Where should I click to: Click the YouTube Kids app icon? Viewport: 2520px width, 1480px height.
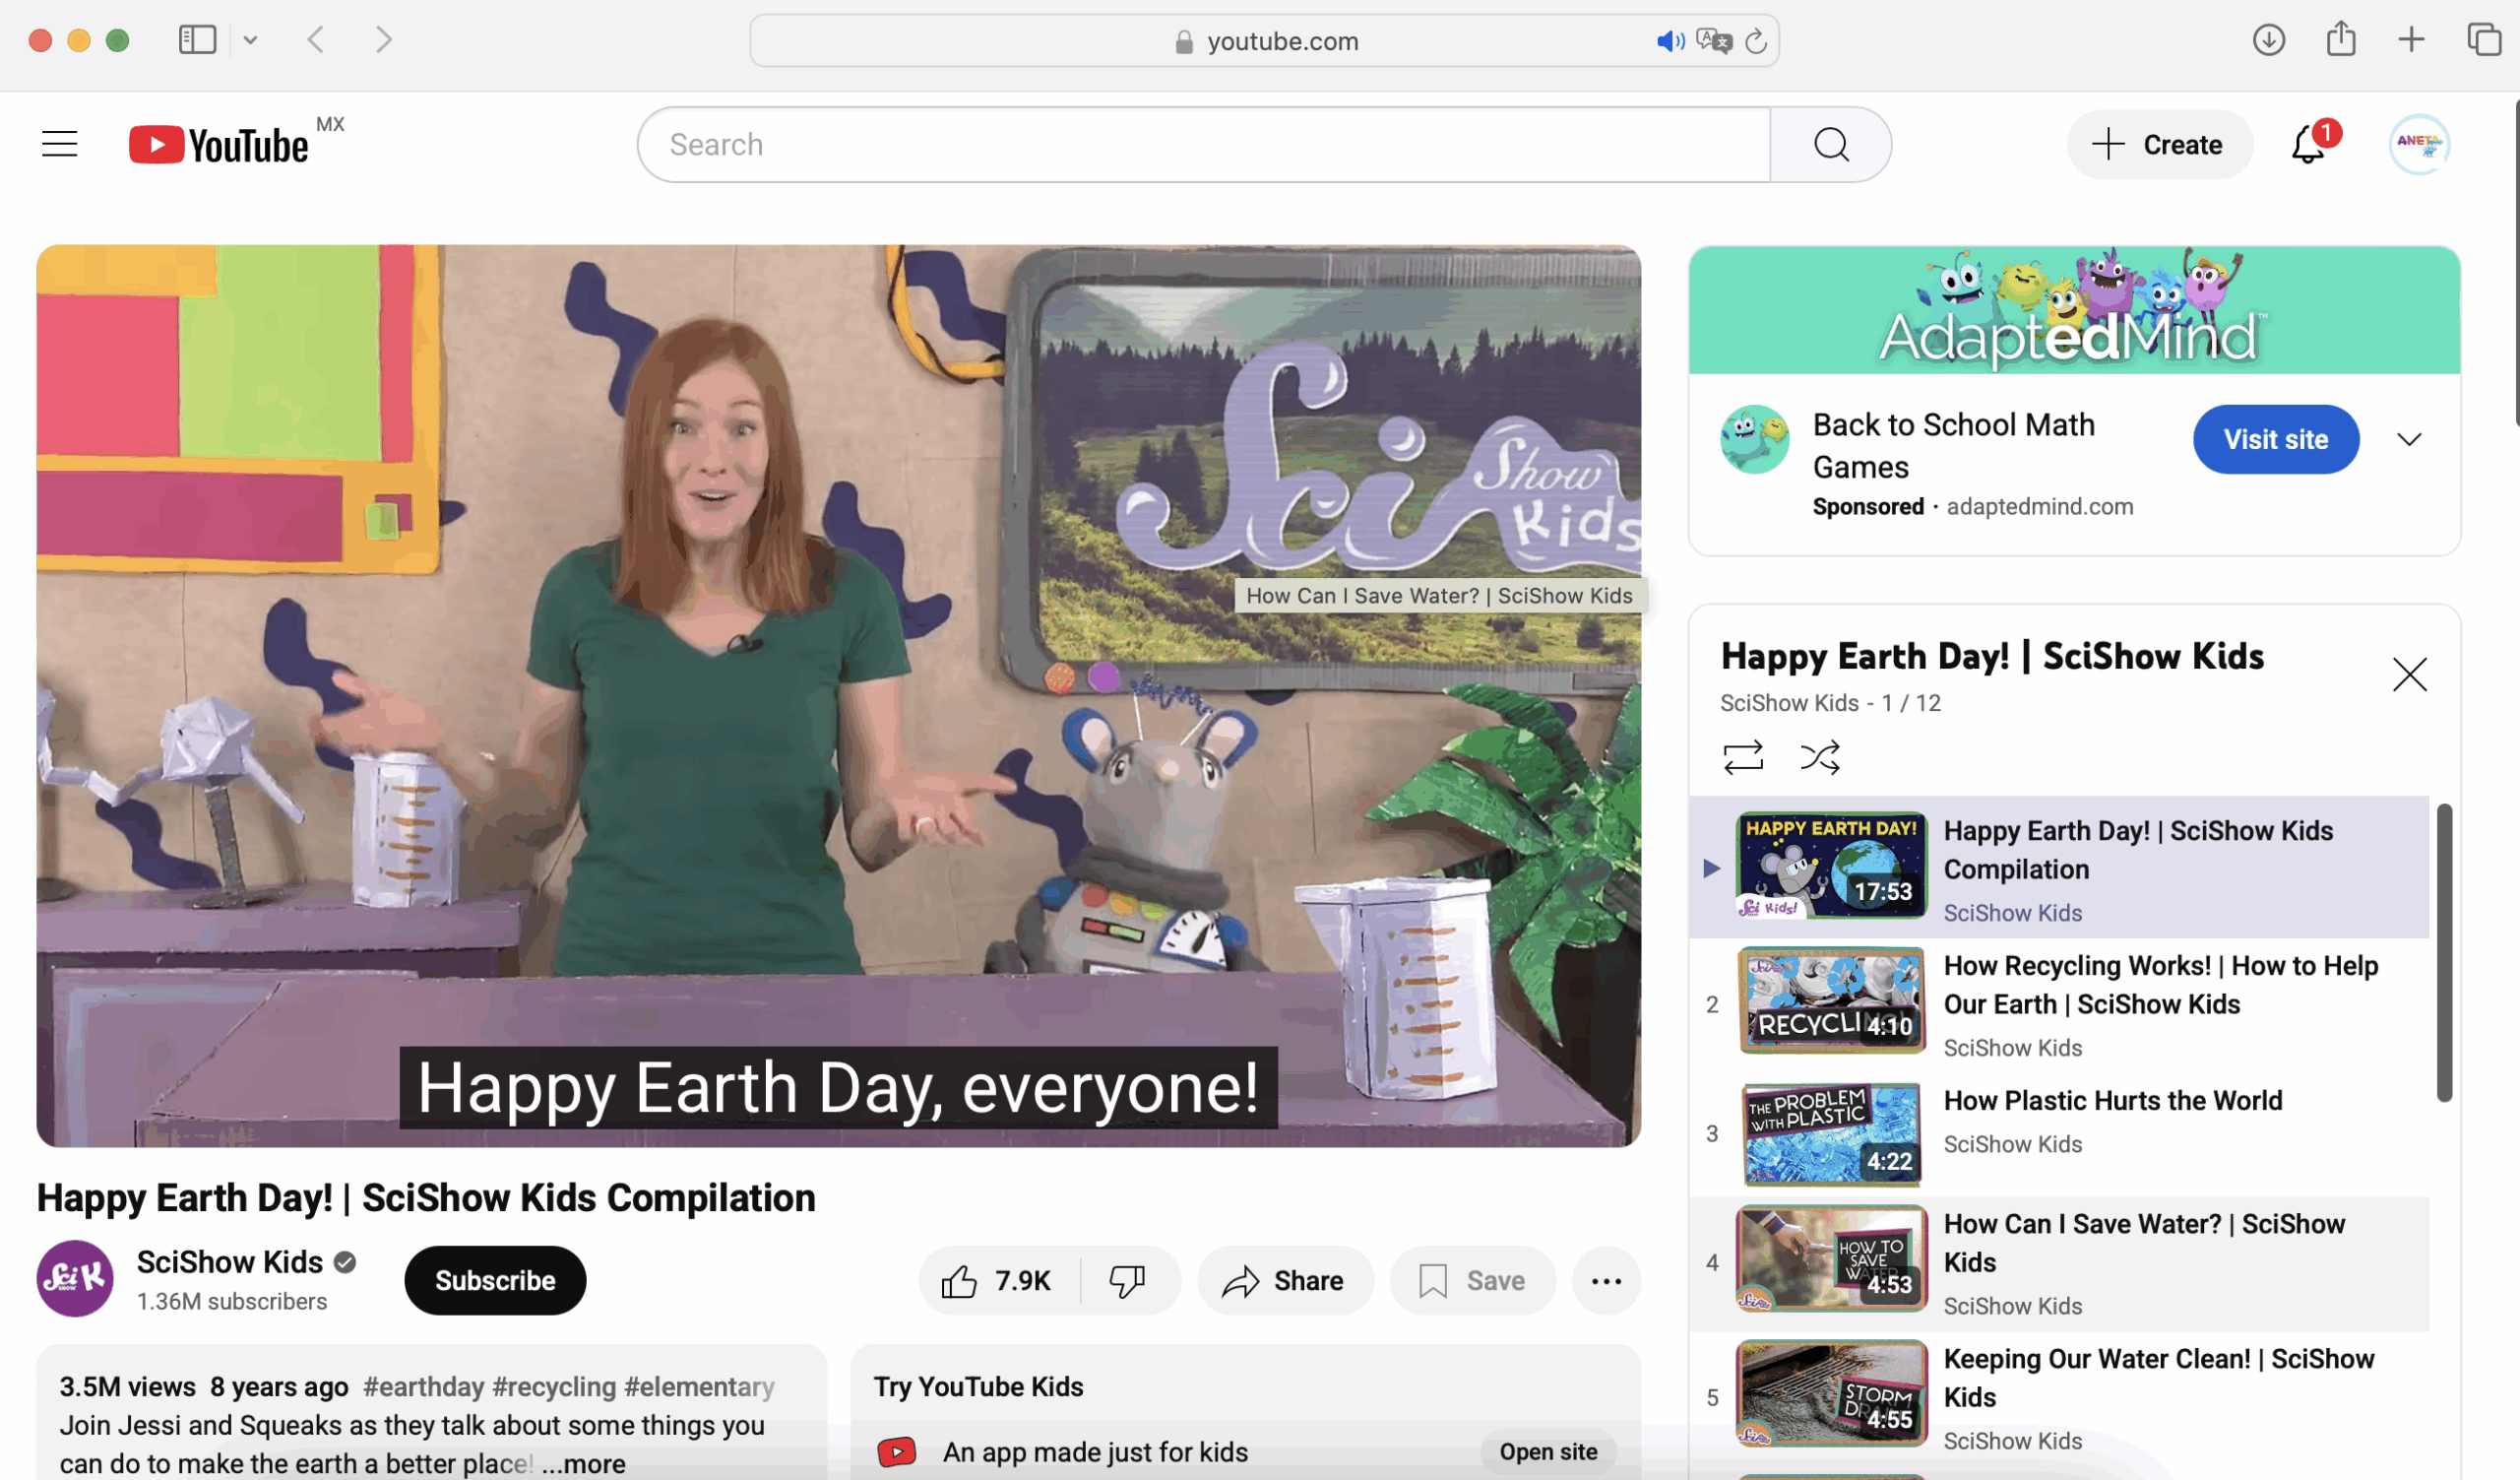(897, 1452)
